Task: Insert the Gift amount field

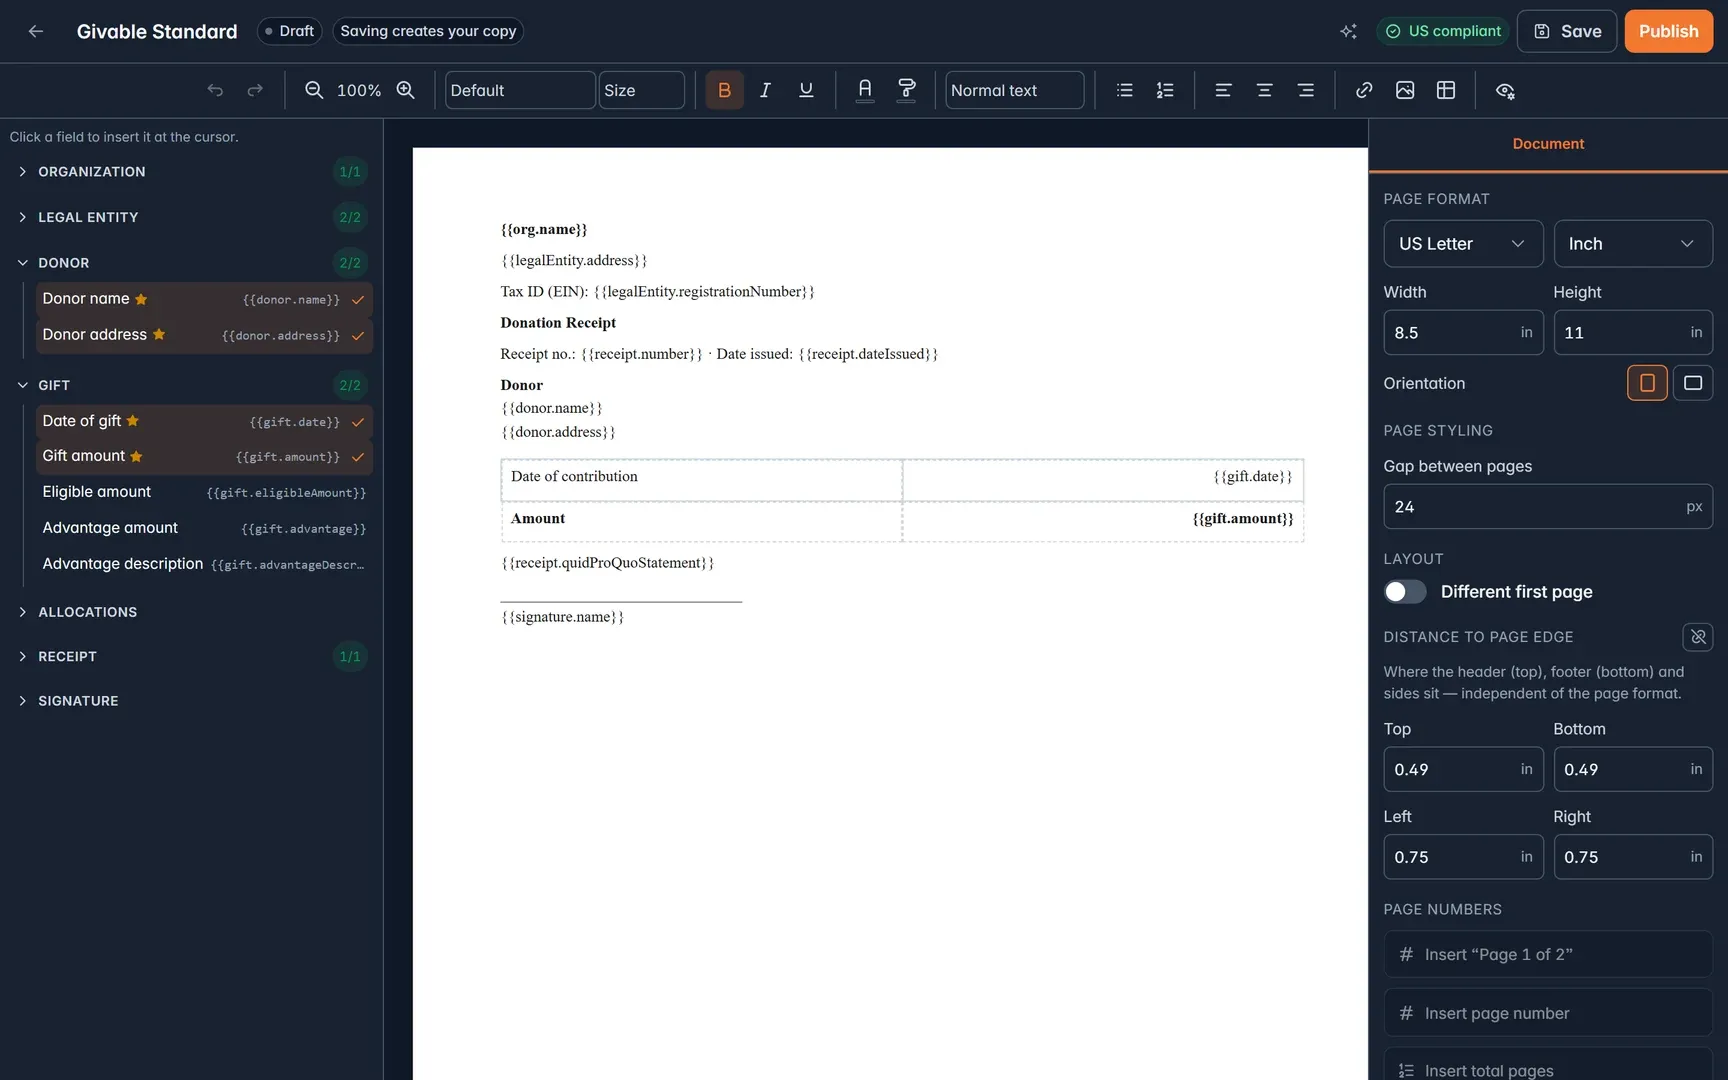Action: tap(204, 456)
